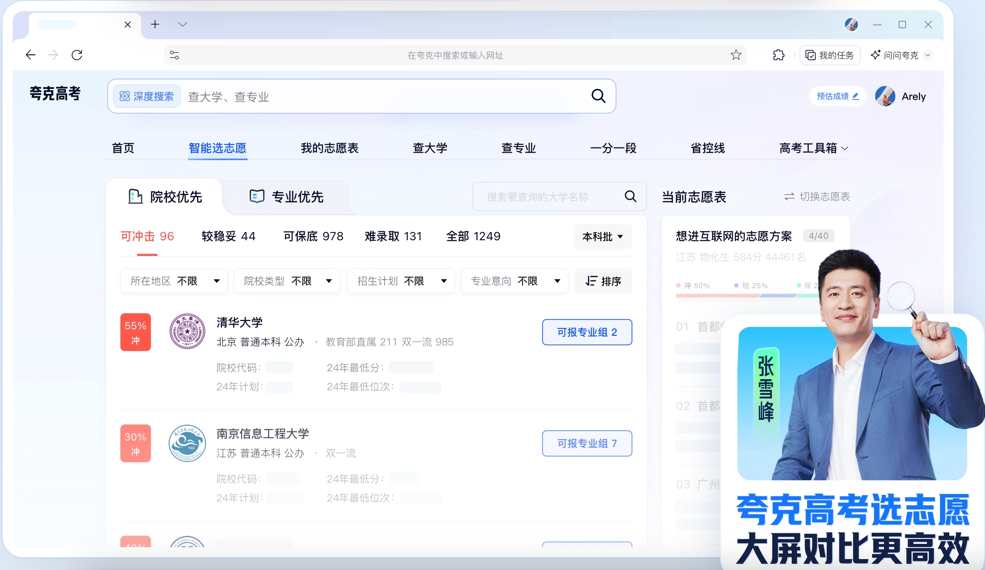Image resolution: width=985 pixels, height=570 pixels.
Task: Select 可保底 978 filter
Action: 313,236
